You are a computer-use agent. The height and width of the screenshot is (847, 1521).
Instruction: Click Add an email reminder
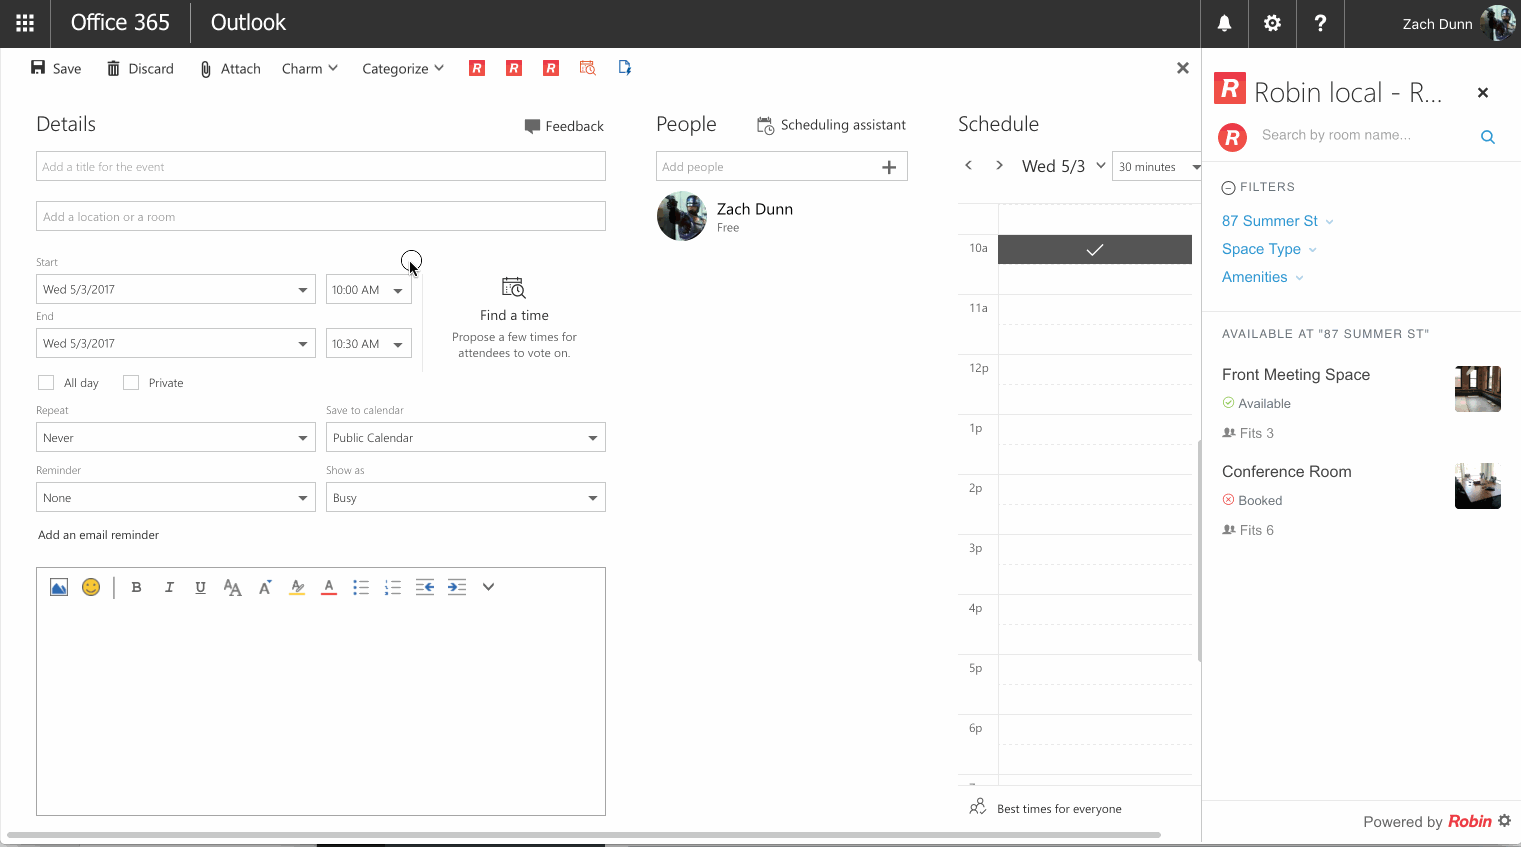[x=98, y=535]
